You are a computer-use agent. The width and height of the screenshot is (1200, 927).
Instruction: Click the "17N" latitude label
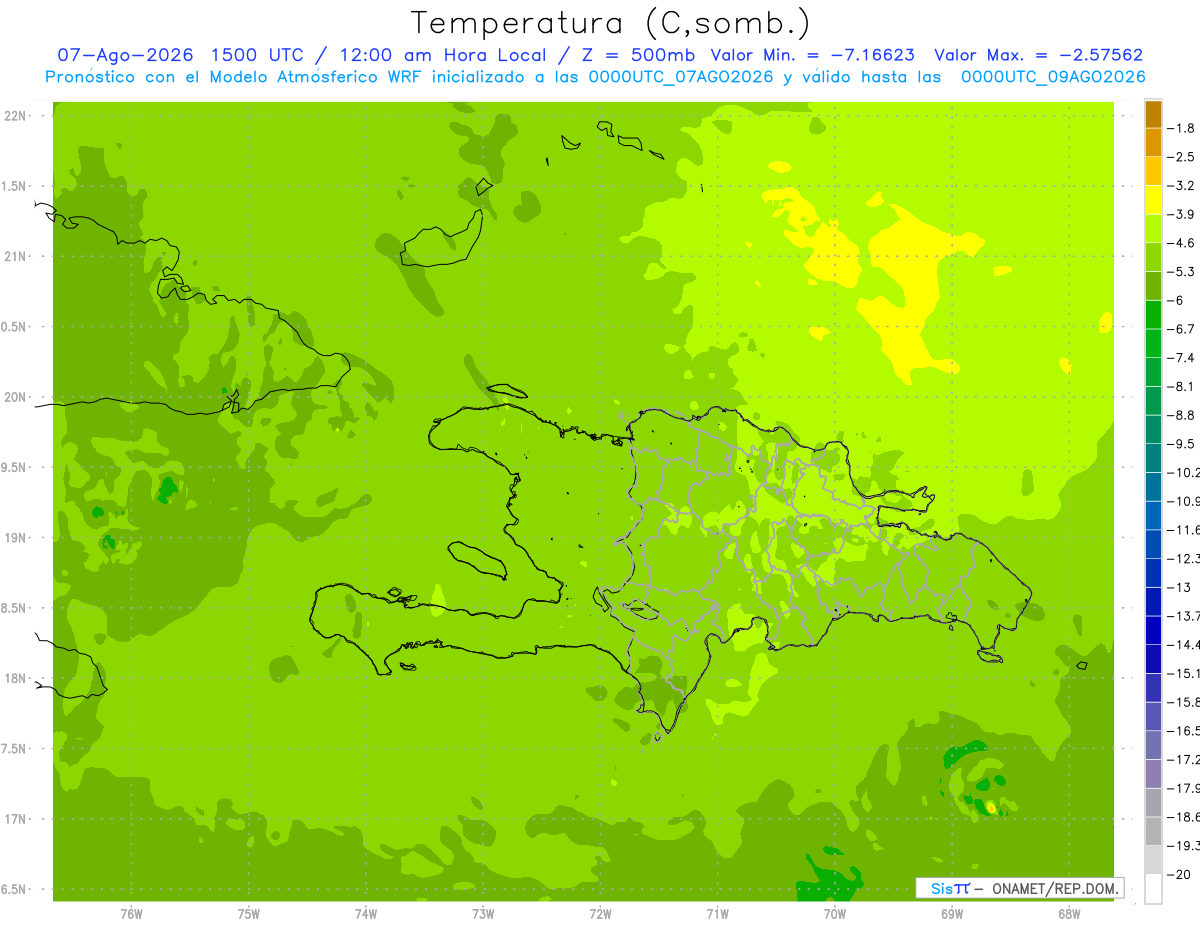15,819
